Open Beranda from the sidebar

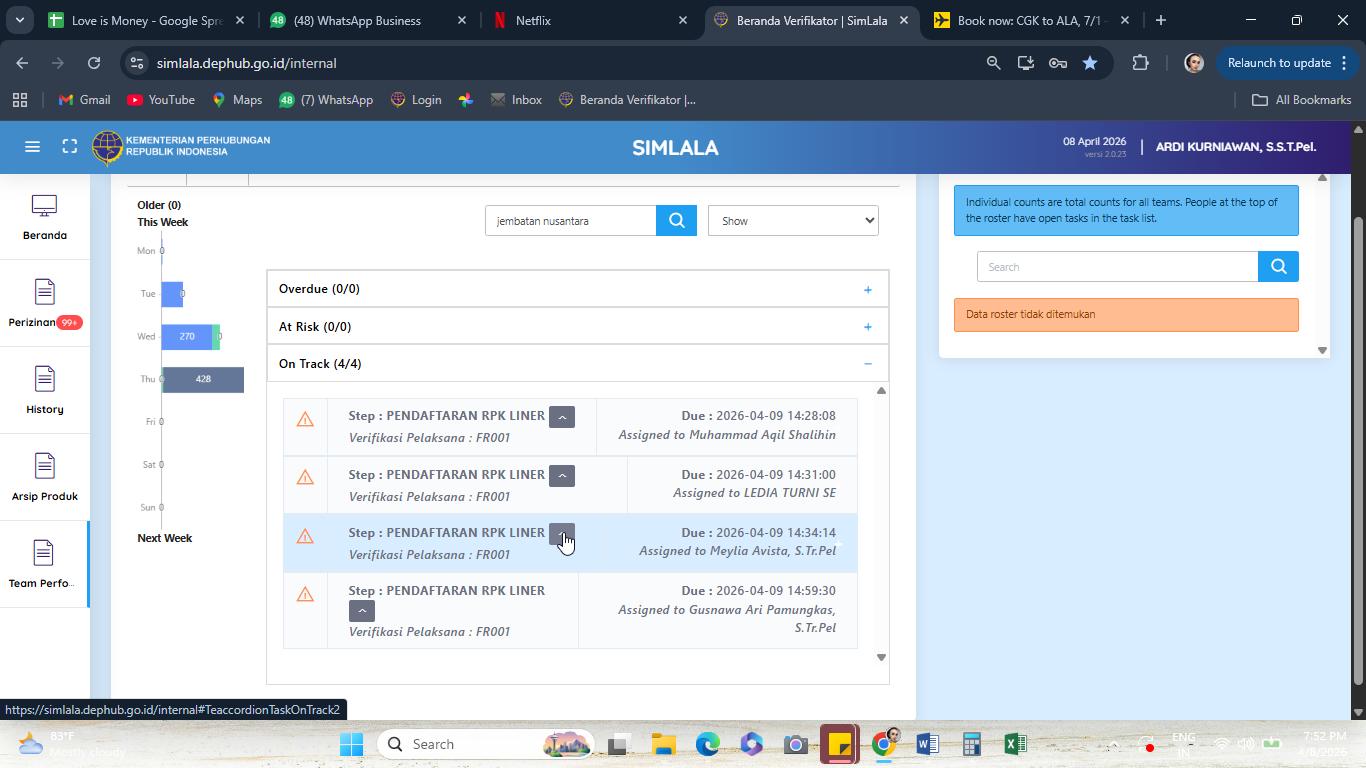44,218
